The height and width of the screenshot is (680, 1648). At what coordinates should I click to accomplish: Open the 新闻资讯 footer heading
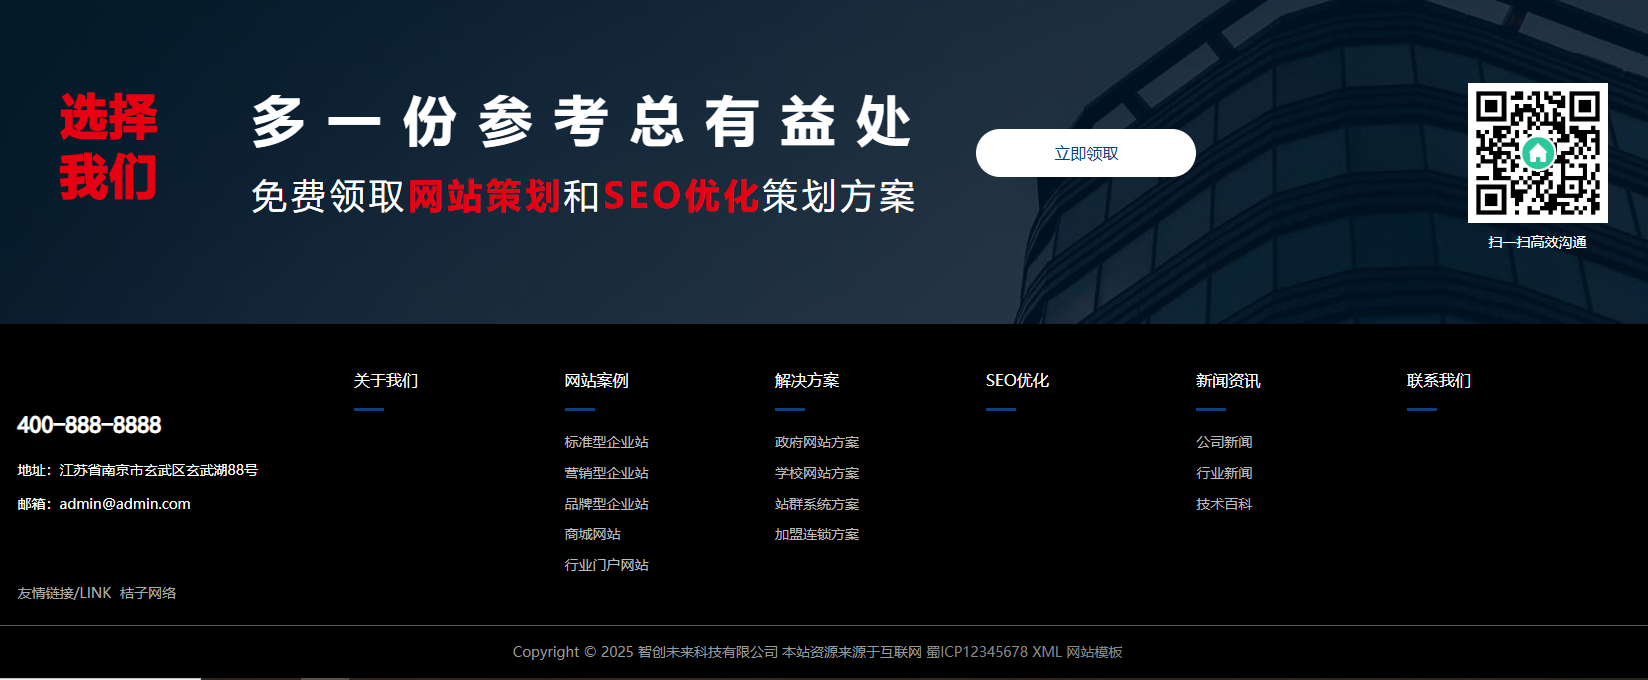coord(1228,381)
